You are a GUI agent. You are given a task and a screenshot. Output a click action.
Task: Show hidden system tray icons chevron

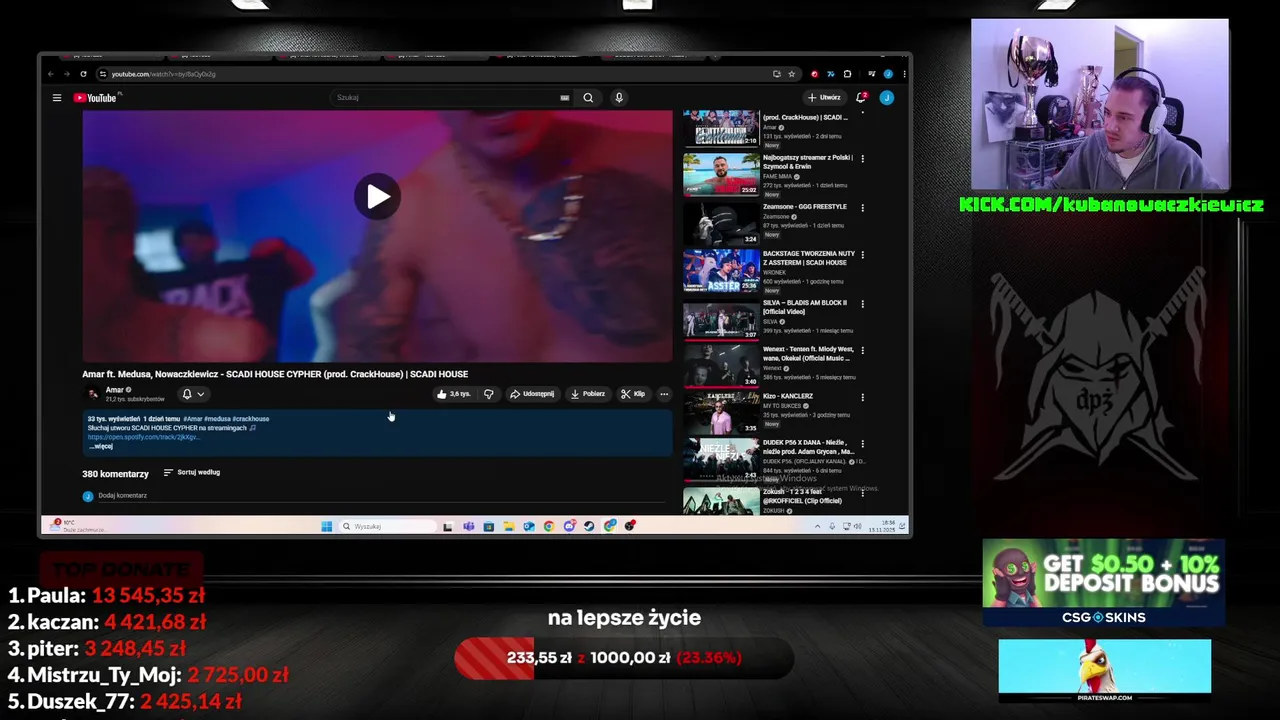818,526
